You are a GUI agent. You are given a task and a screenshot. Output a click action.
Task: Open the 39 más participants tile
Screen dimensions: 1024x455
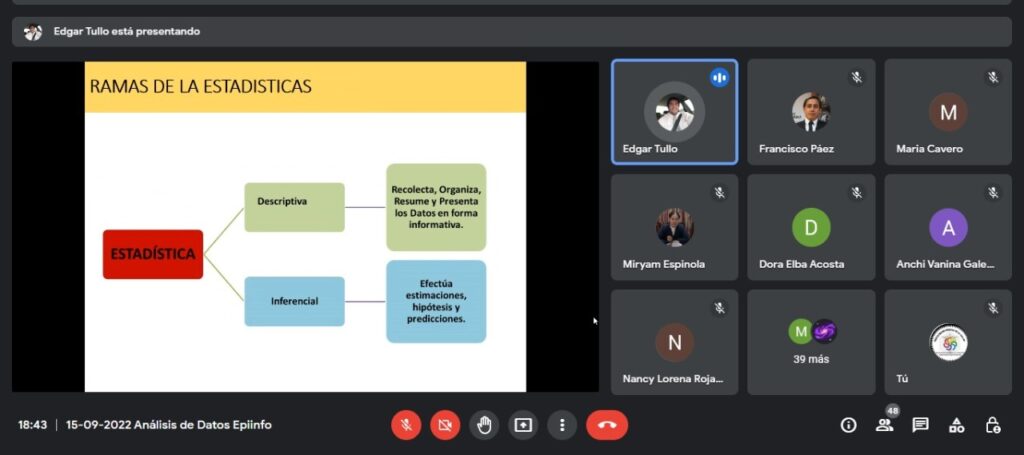click(811, 342)
